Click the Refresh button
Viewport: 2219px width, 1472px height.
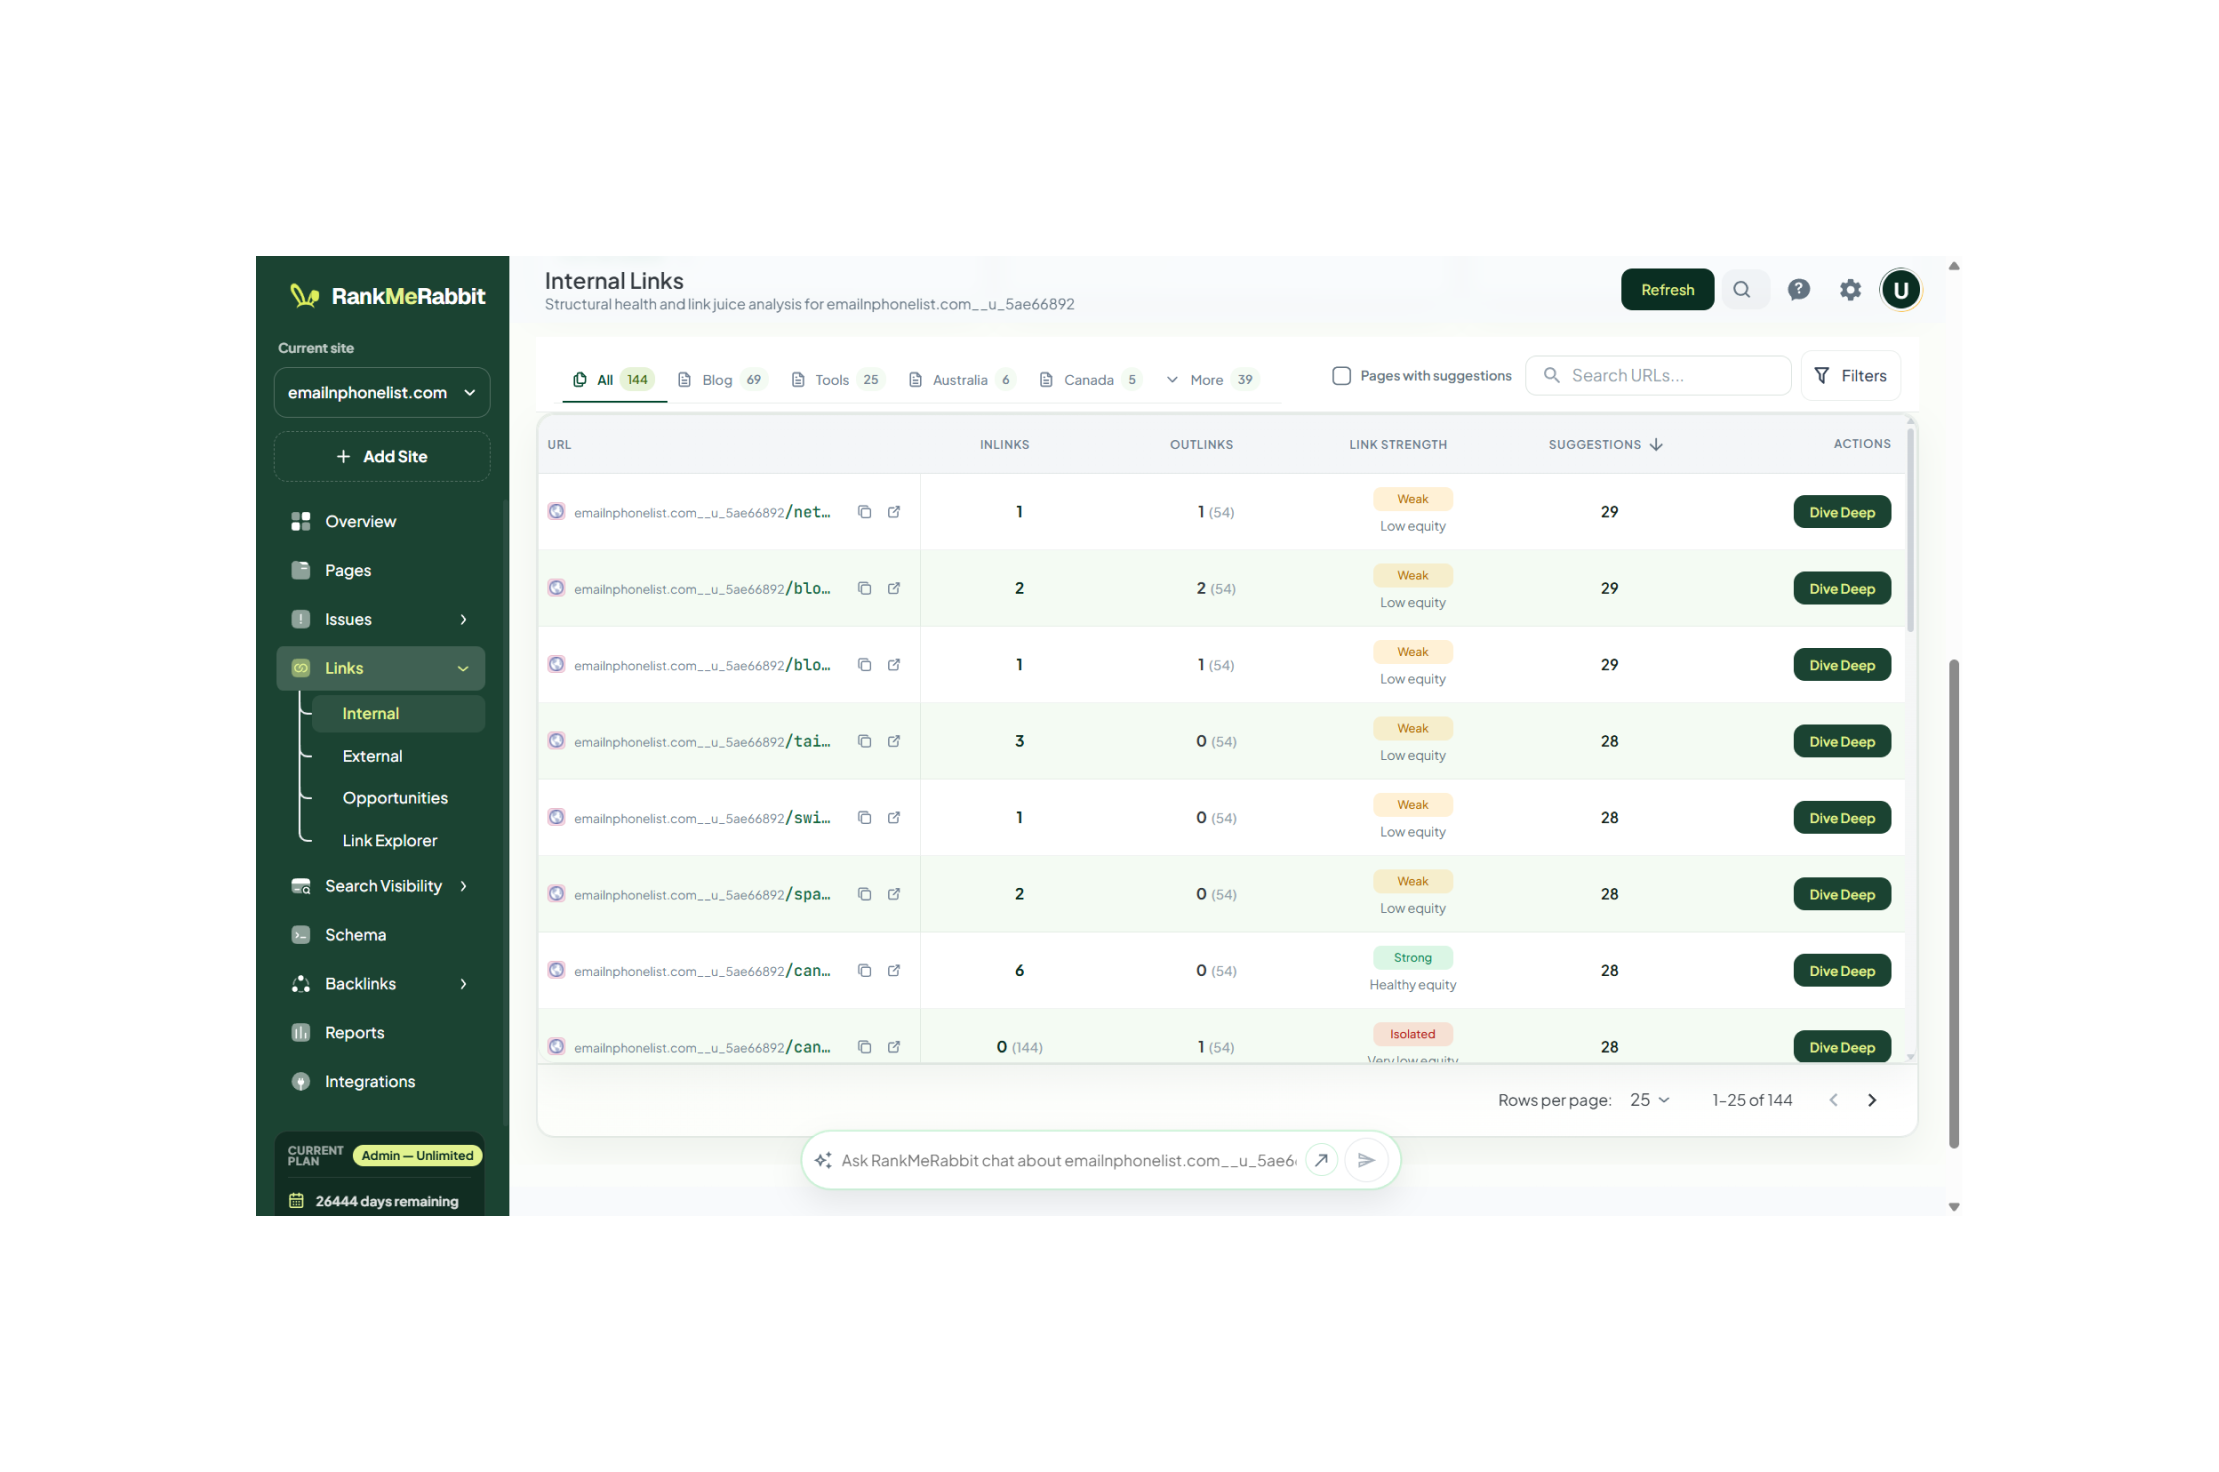coord(1667,290)
